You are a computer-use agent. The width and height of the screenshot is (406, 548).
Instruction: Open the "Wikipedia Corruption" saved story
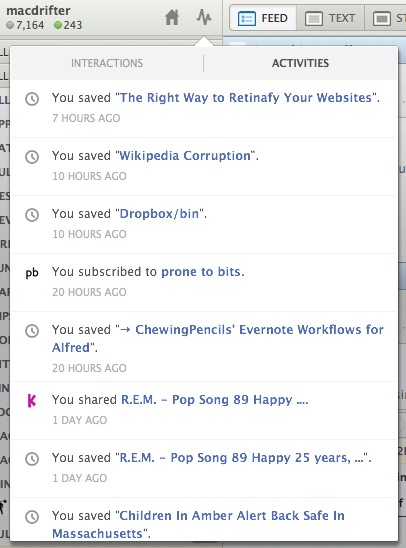tap(185, 156)
